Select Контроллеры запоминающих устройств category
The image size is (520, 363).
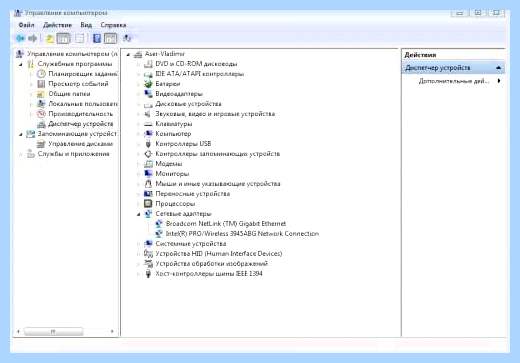(218, 154)
